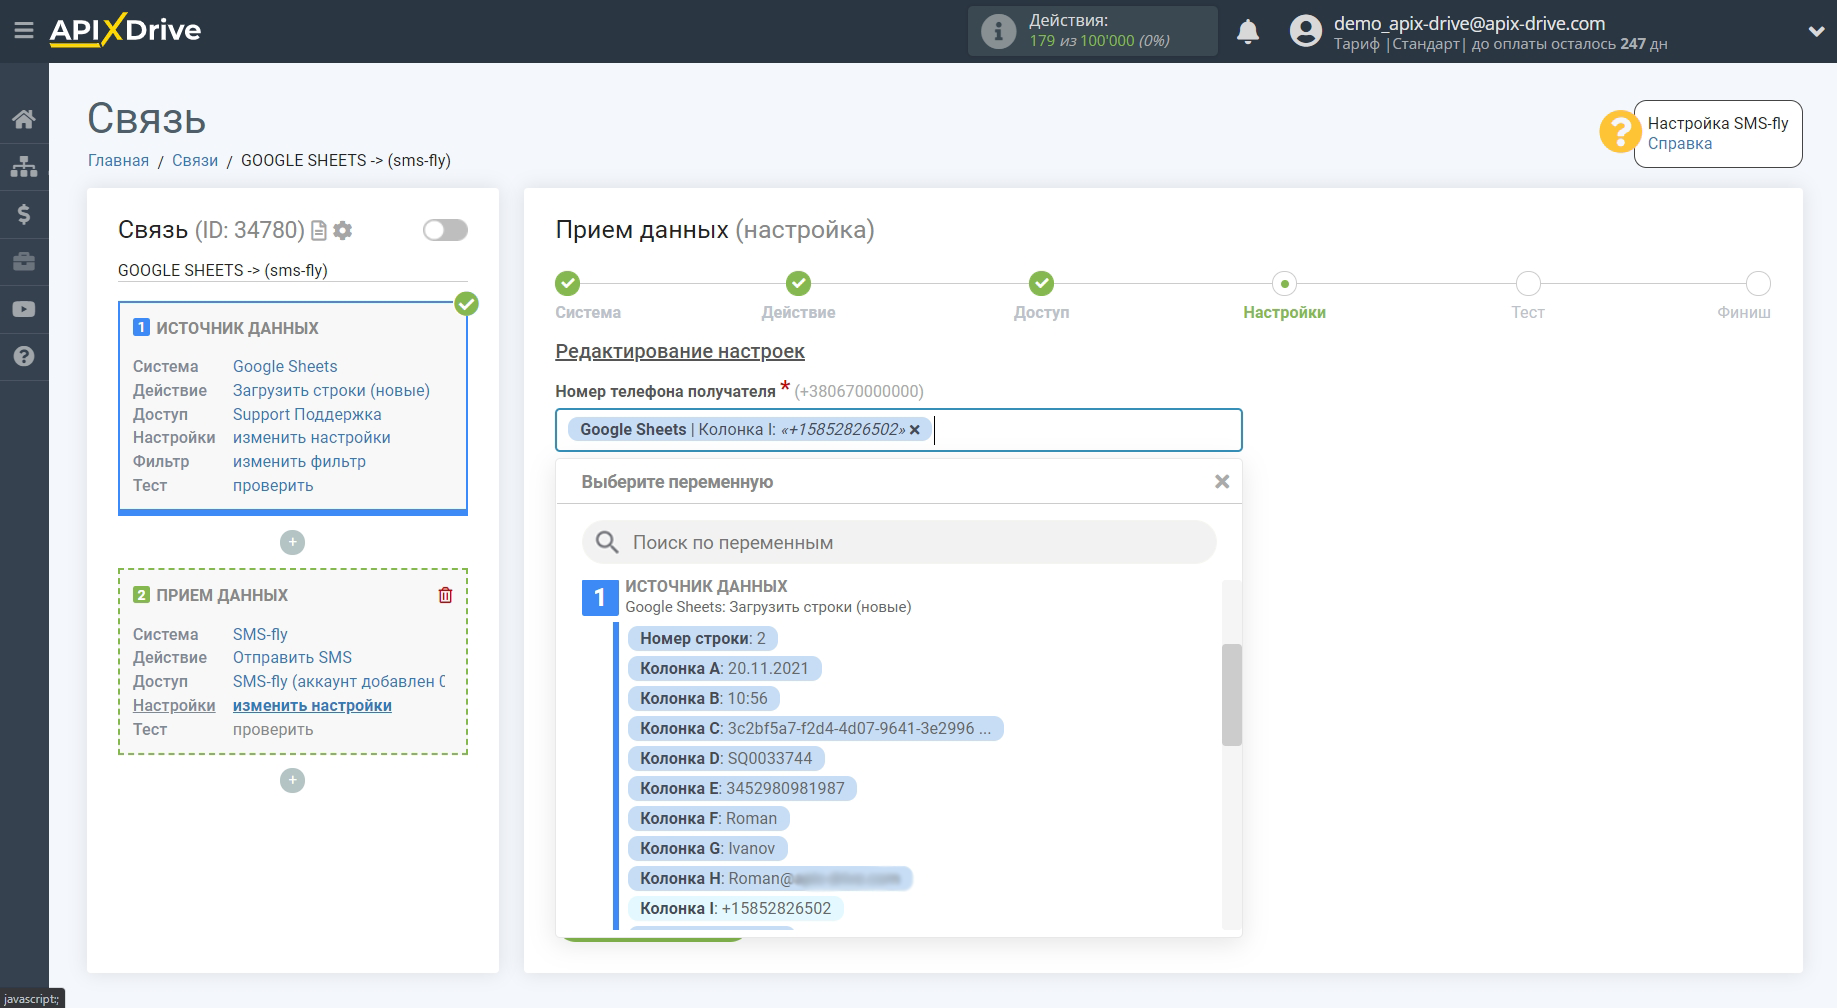Open the notifications bell
Viewport: 1837px width, 1008px height.
point(1248,32)
